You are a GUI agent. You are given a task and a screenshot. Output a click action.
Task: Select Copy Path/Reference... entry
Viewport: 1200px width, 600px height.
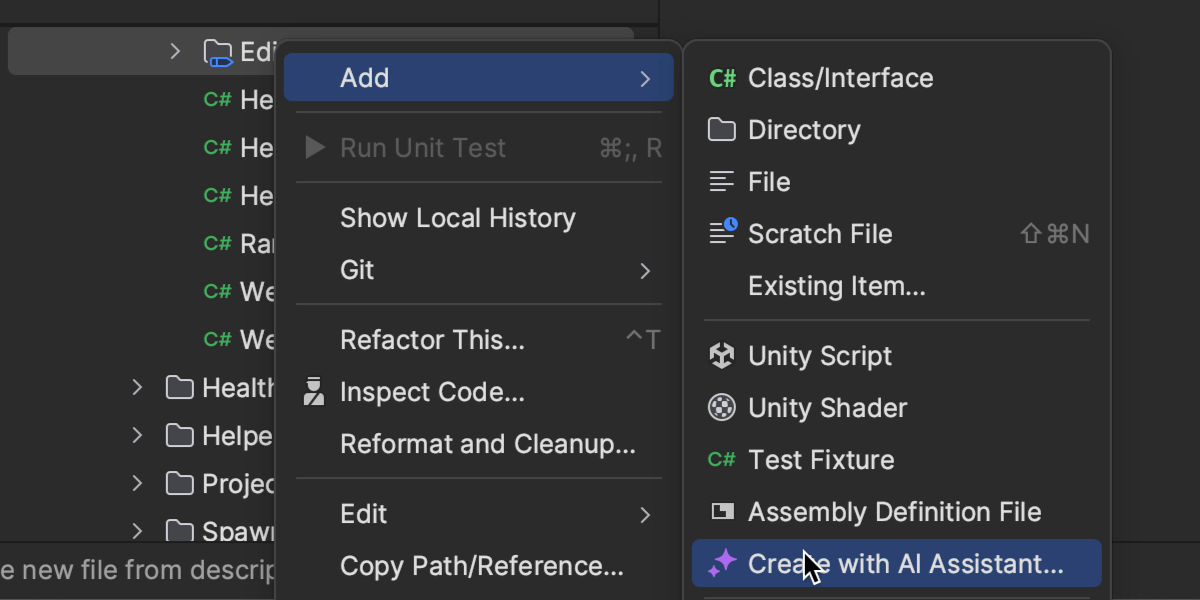click(x=481, y=566)
